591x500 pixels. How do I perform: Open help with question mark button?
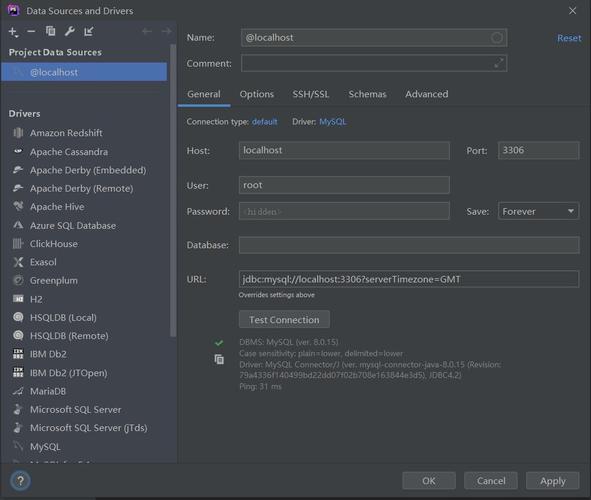coord(20,480)
